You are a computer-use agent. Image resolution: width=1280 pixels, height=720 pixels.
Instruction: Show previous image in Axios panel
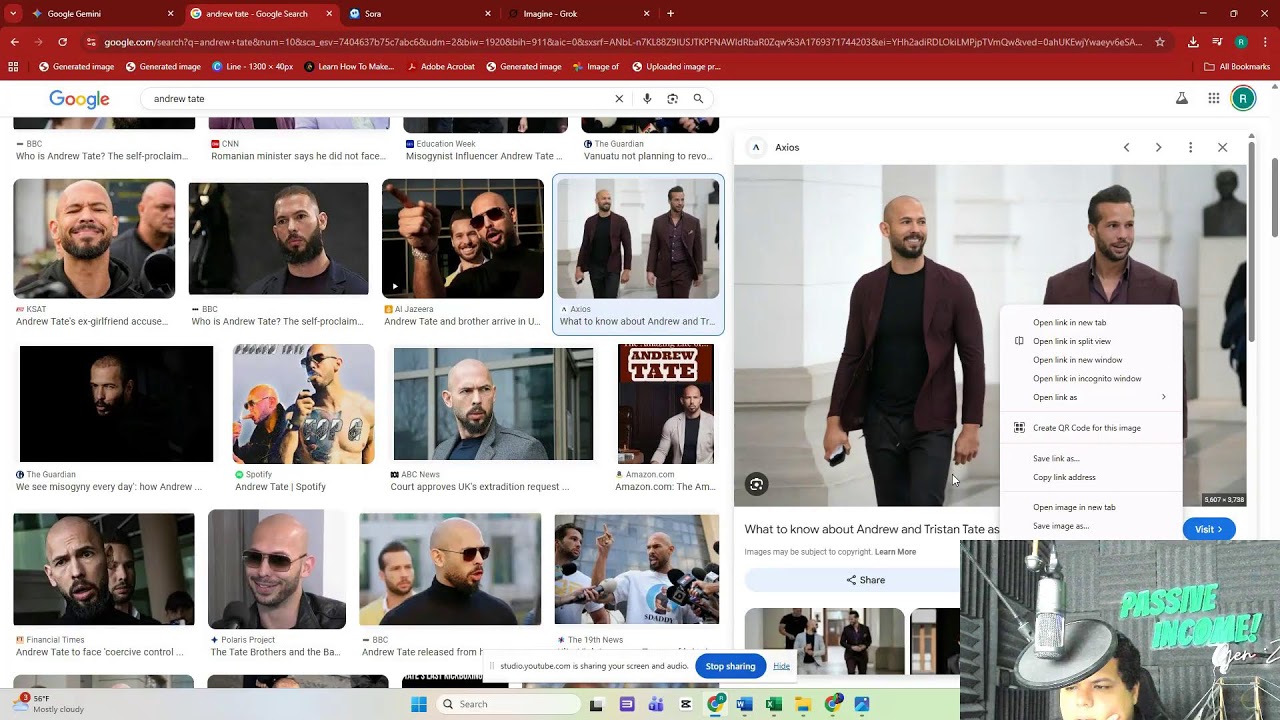tap(1126, 147)
